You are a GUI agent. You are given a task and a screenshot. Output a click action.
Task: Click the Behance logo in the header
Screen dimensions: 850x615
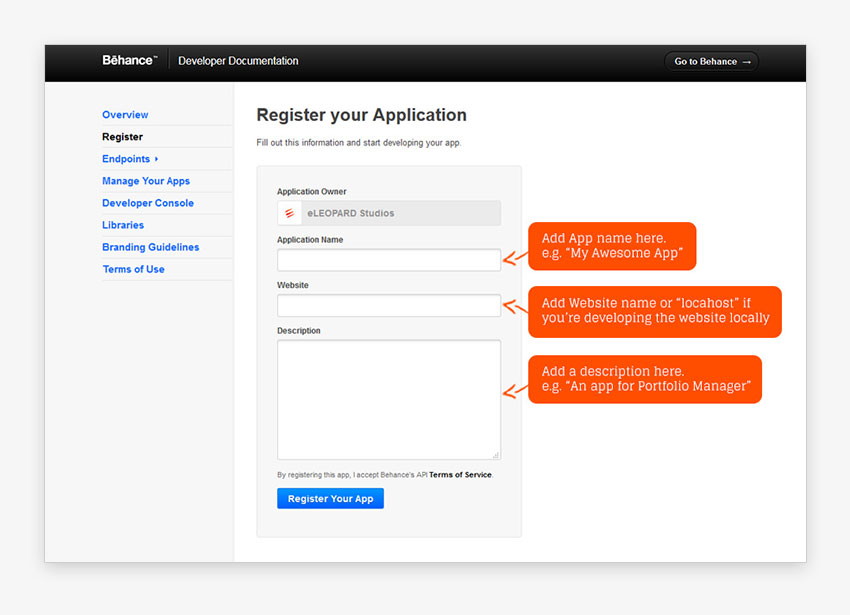tap(129, 61)
